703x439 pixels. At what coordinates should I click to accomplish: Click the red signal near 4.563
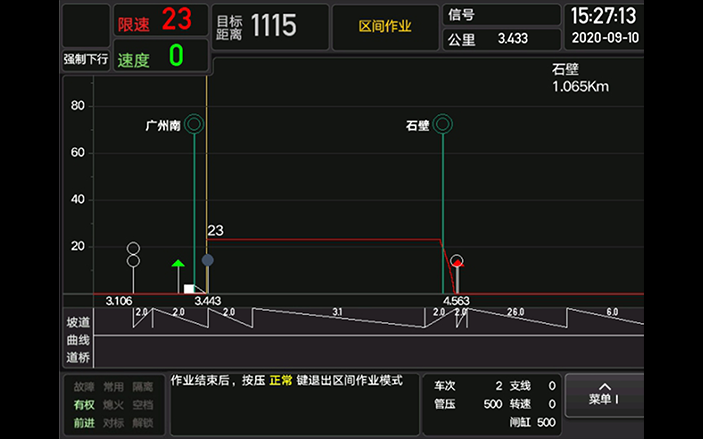coord(457,262)
